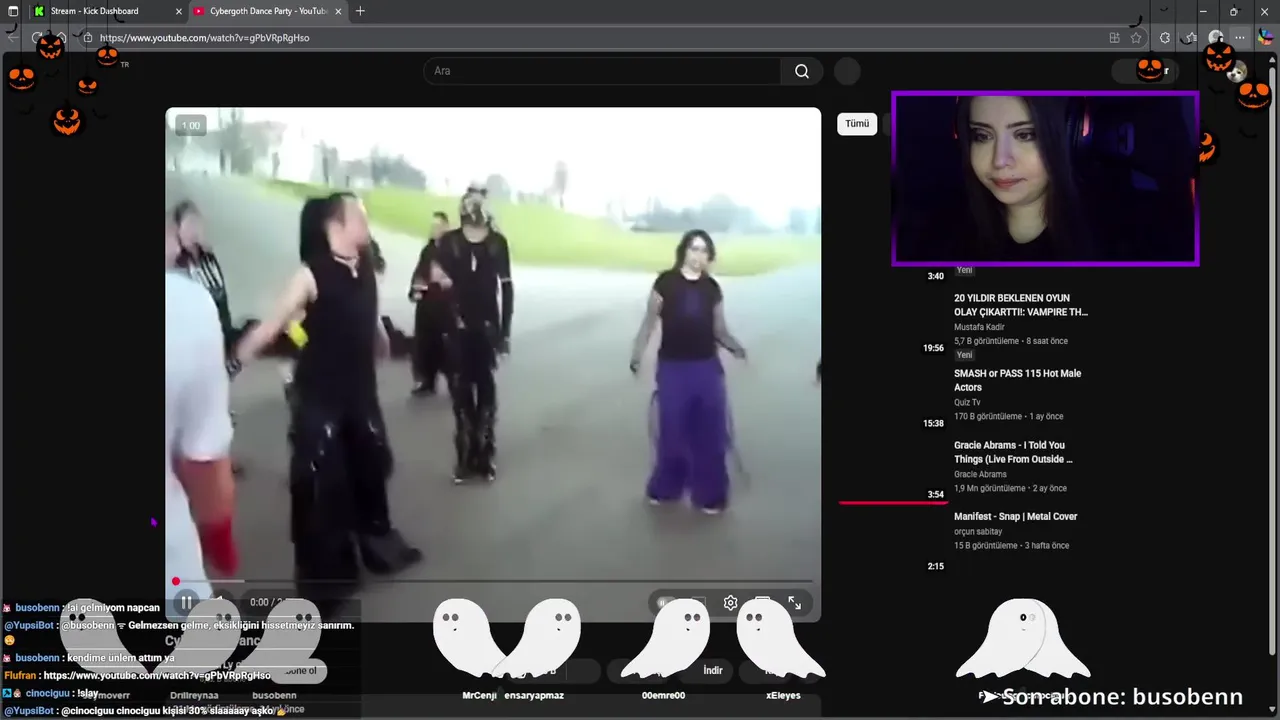Pause the YouTube video
The image size is (1280, 720).
click(186, 603)
